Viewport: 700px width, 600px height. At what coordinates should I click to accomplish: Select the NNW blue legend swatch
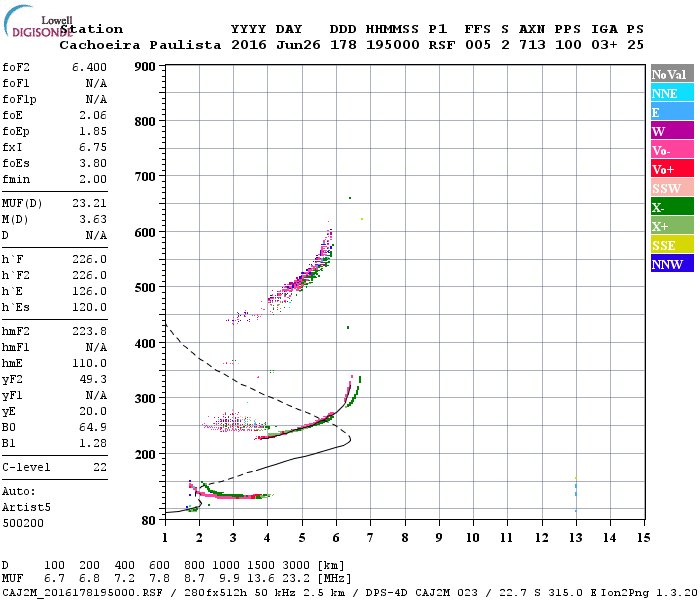672,264
